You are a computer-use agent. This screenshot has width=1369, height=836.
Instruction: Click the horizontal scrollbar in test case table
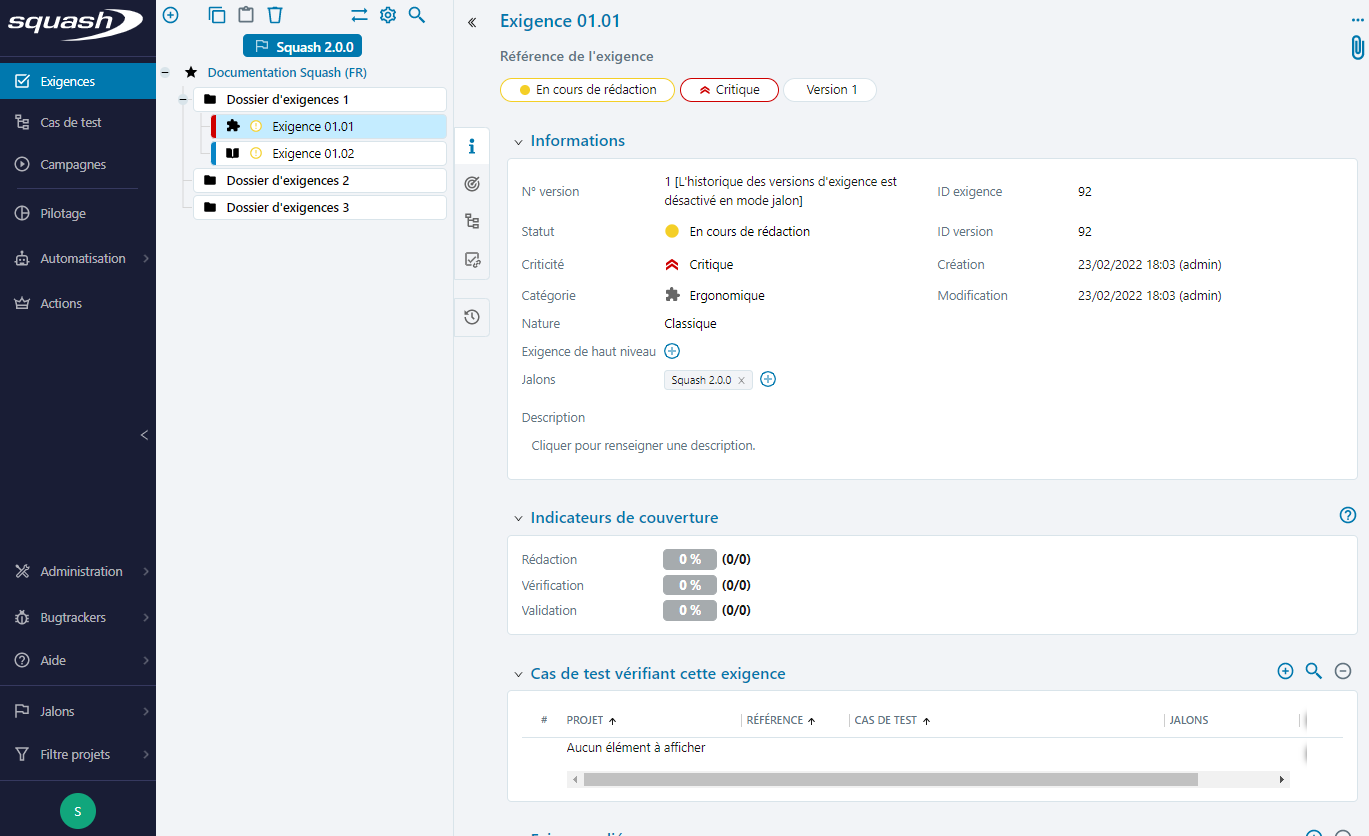click(890, 779)
